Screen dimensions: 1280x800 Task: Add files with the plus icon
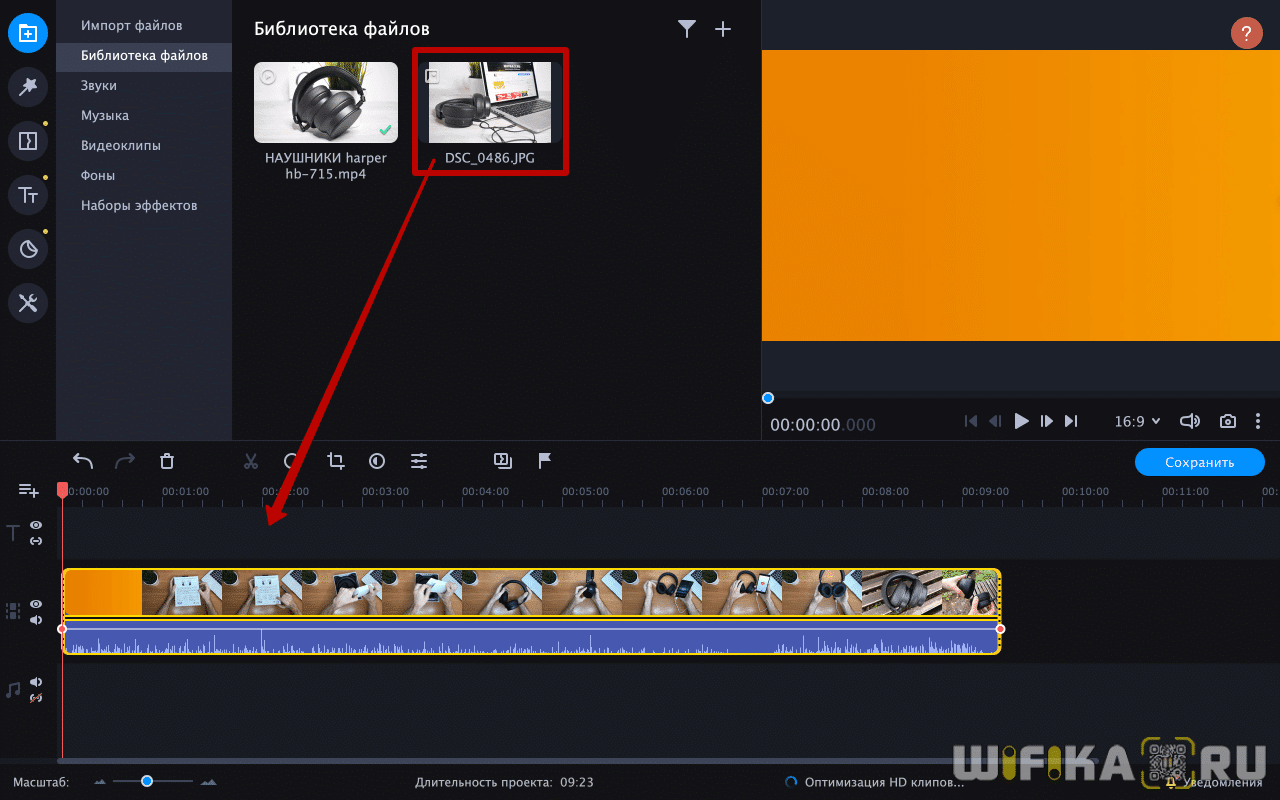pos(723,29)
